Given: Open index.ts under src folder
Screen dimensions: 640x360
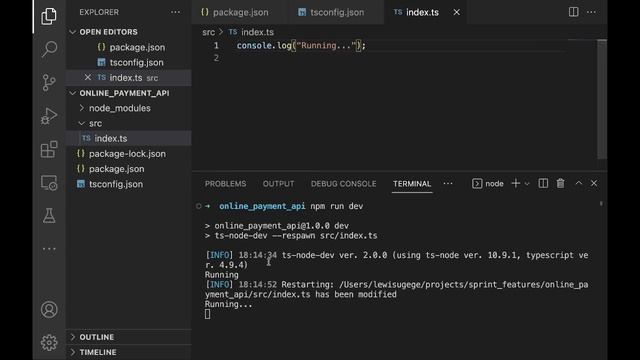Looking at the screenshot, I should coord(129,138).
